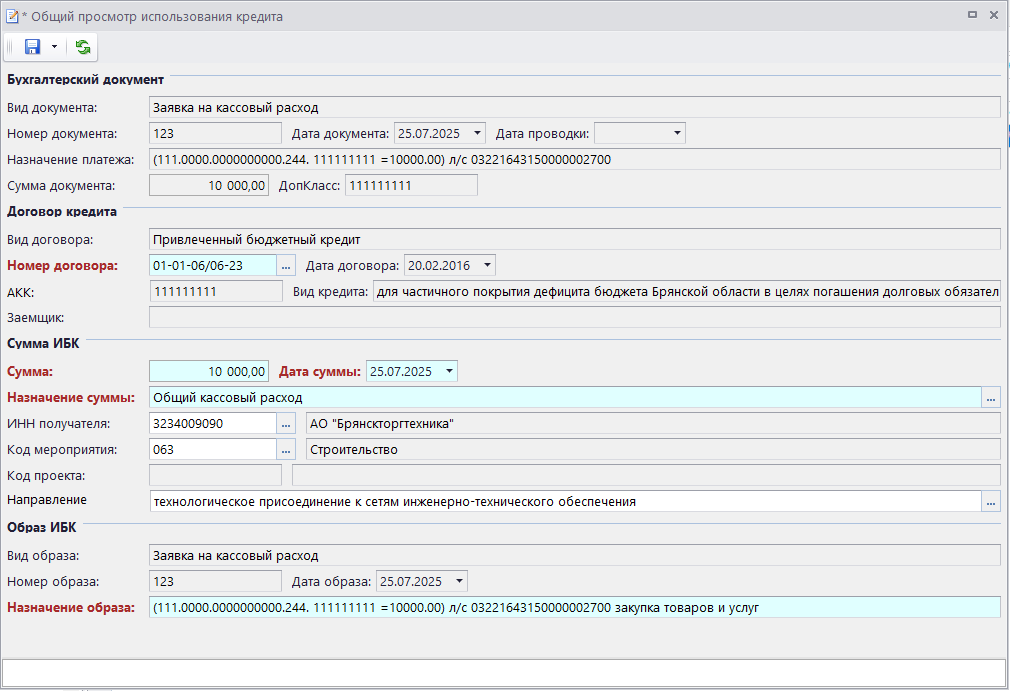Expand the Дата договора date picker
Image resolution: width=1010 pixels, height=691 pixels.
coord(486,265)
